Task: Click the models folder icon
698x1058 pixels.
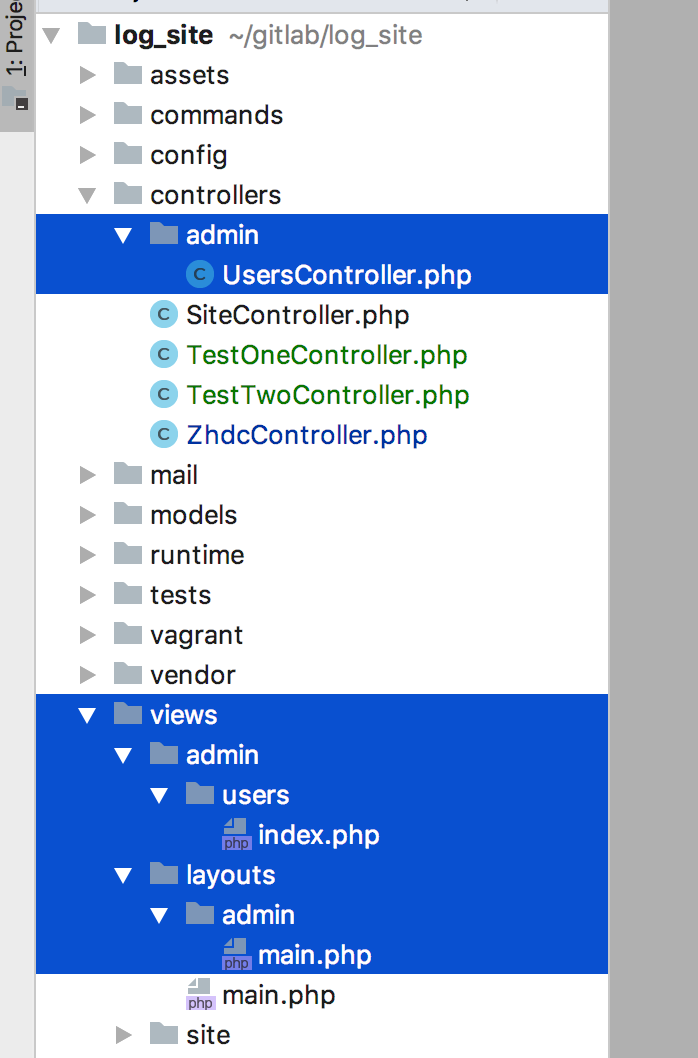Action: (x=128, y=514)
